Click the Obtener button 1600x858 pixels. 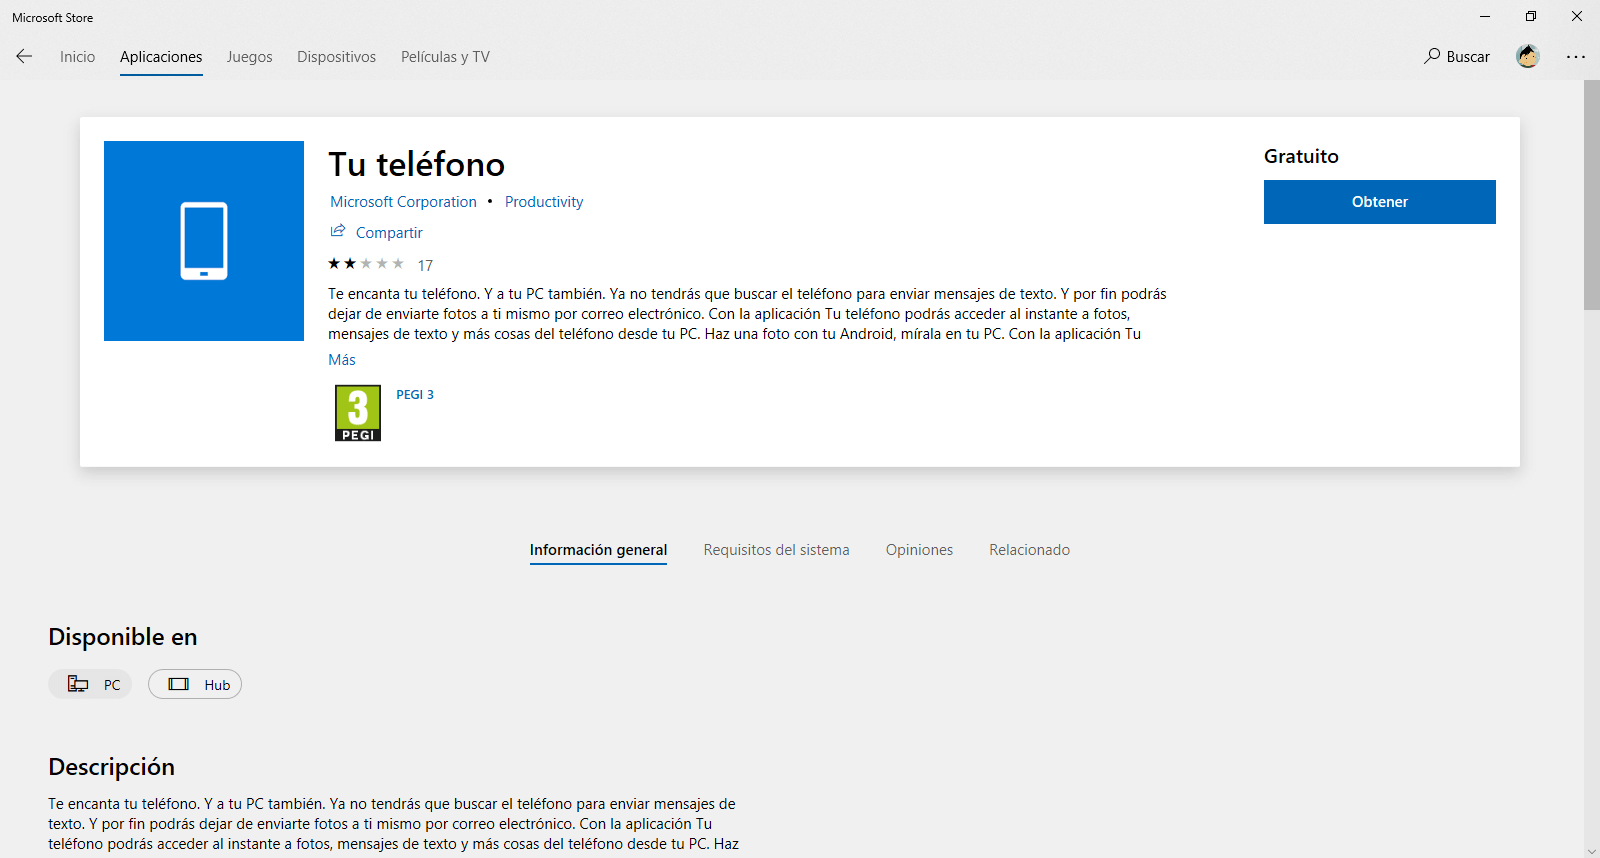[x=1380, y=202]
